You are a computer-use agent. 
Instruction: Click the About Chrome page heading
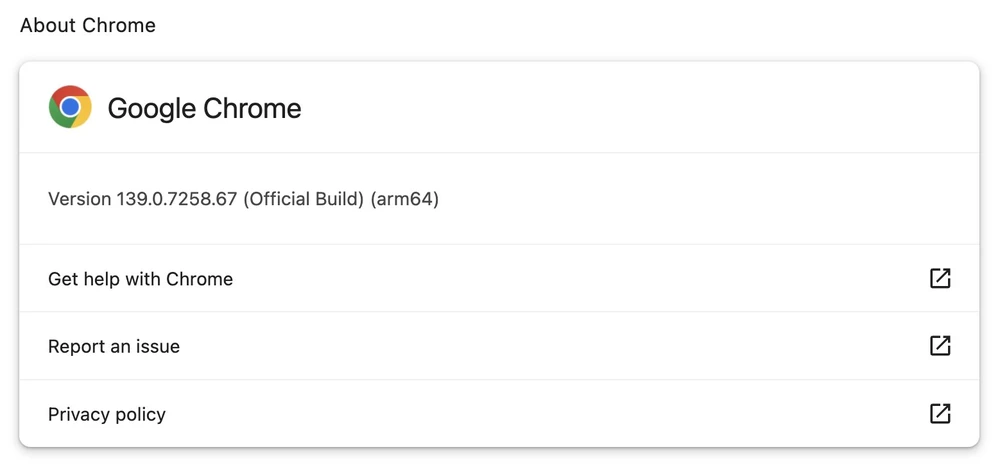[x=88, y=26]
